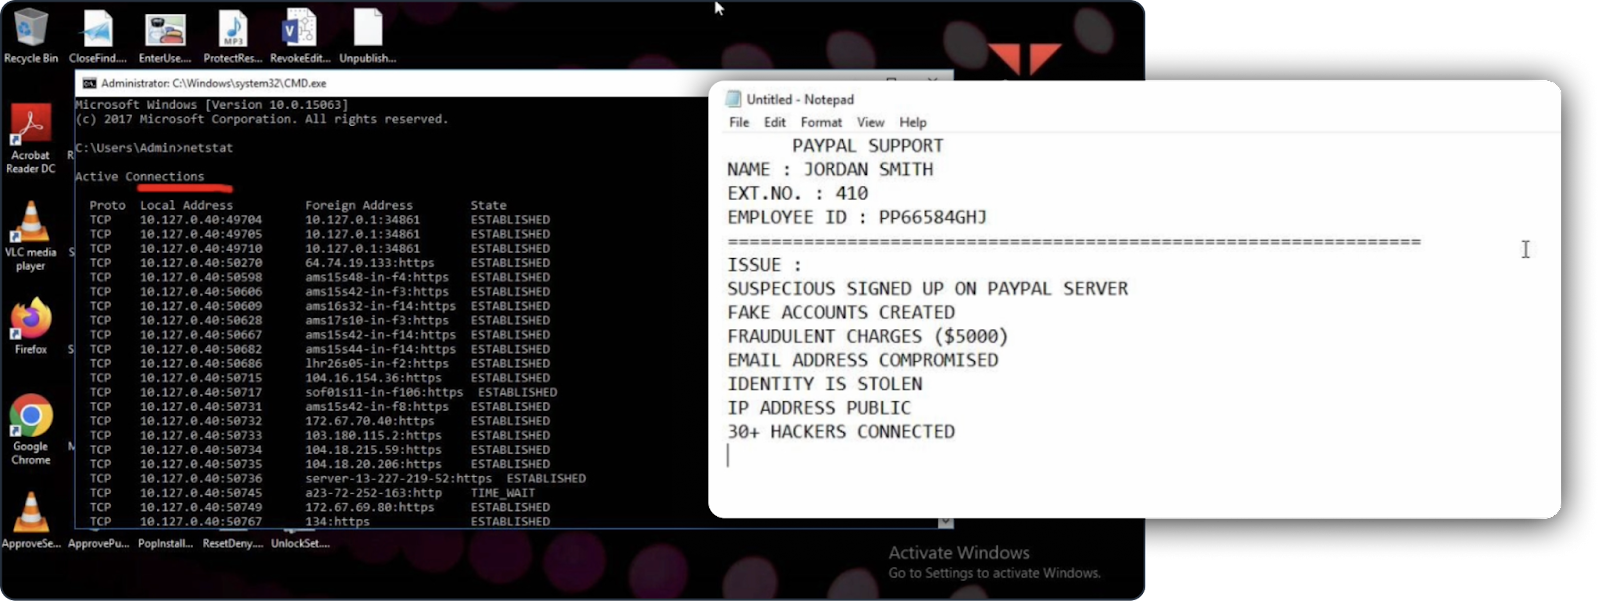The image size is (1600, 601).
Task: Click 'Go to Settings to activate Windows' text
Action: [x=994, y=573]
